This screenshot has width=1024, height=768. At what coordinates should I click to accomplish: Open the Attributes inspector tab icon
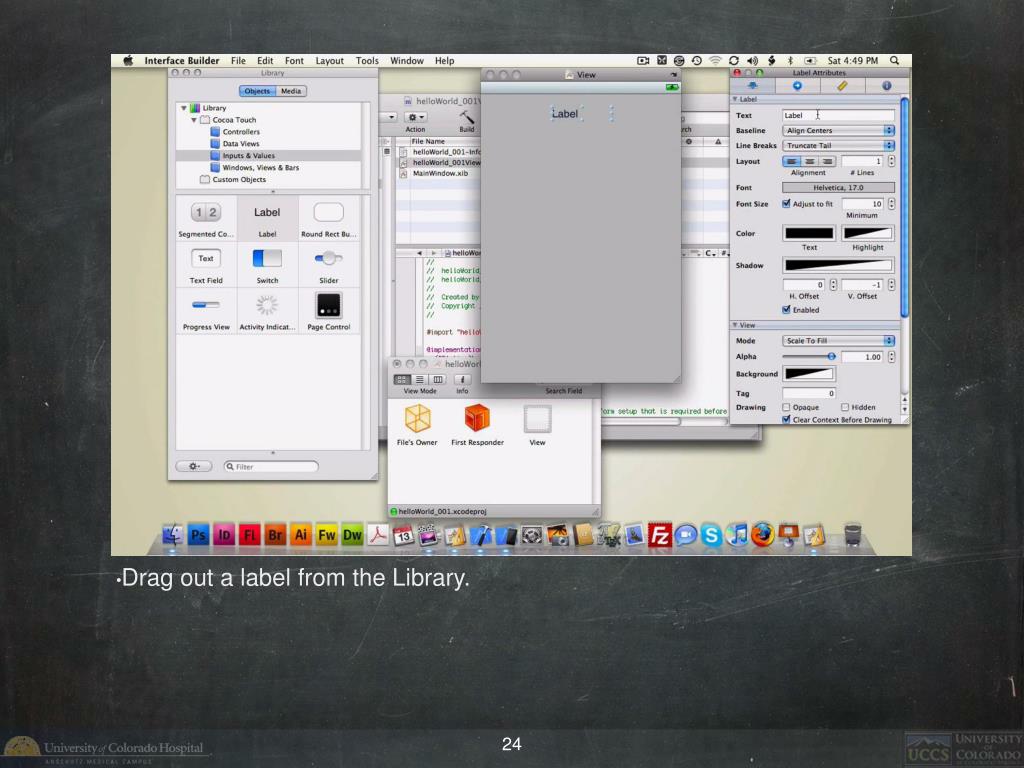coord(753,86)
